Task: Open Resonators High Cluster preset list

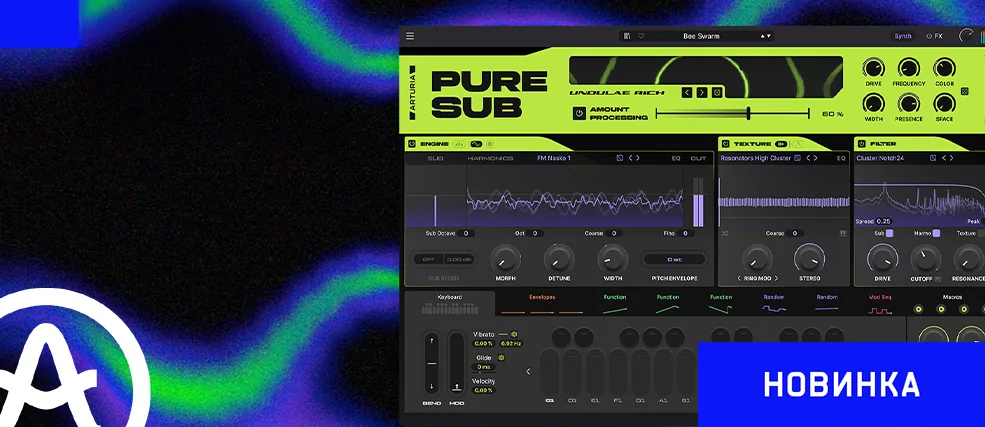Action: coord(756,158)
